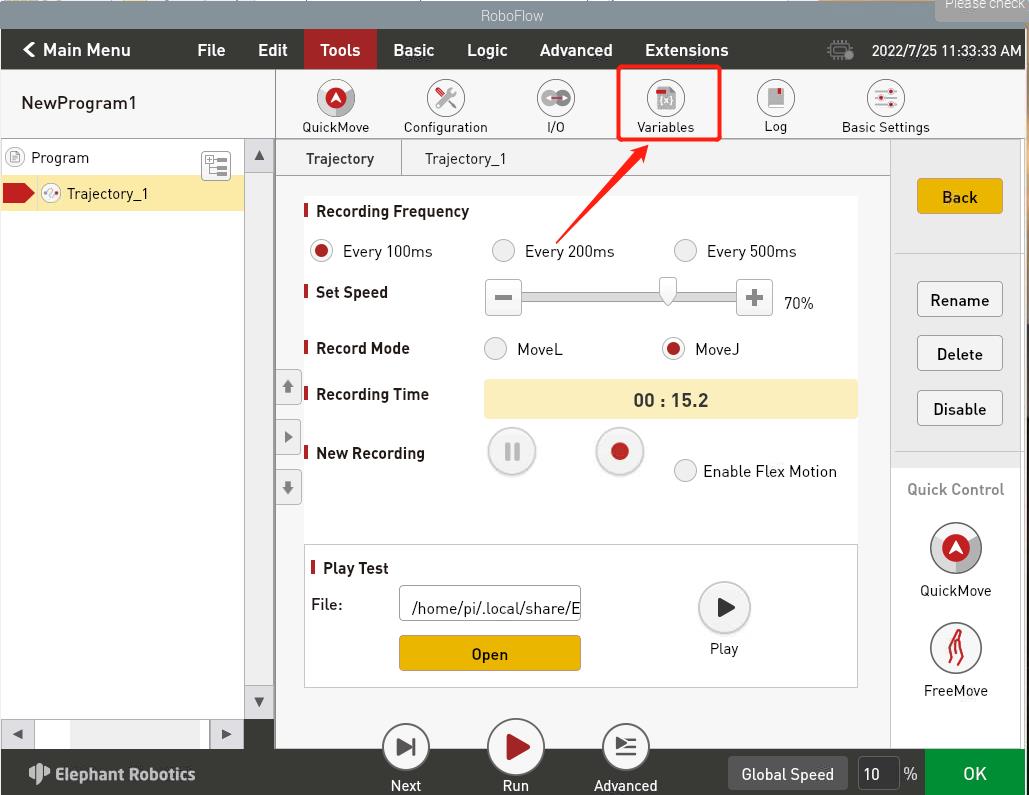The height and width of the screenshot is (795, 1029).
Task: Open the Log viewer
Action: pyautogui.click(x=775, y=100)
